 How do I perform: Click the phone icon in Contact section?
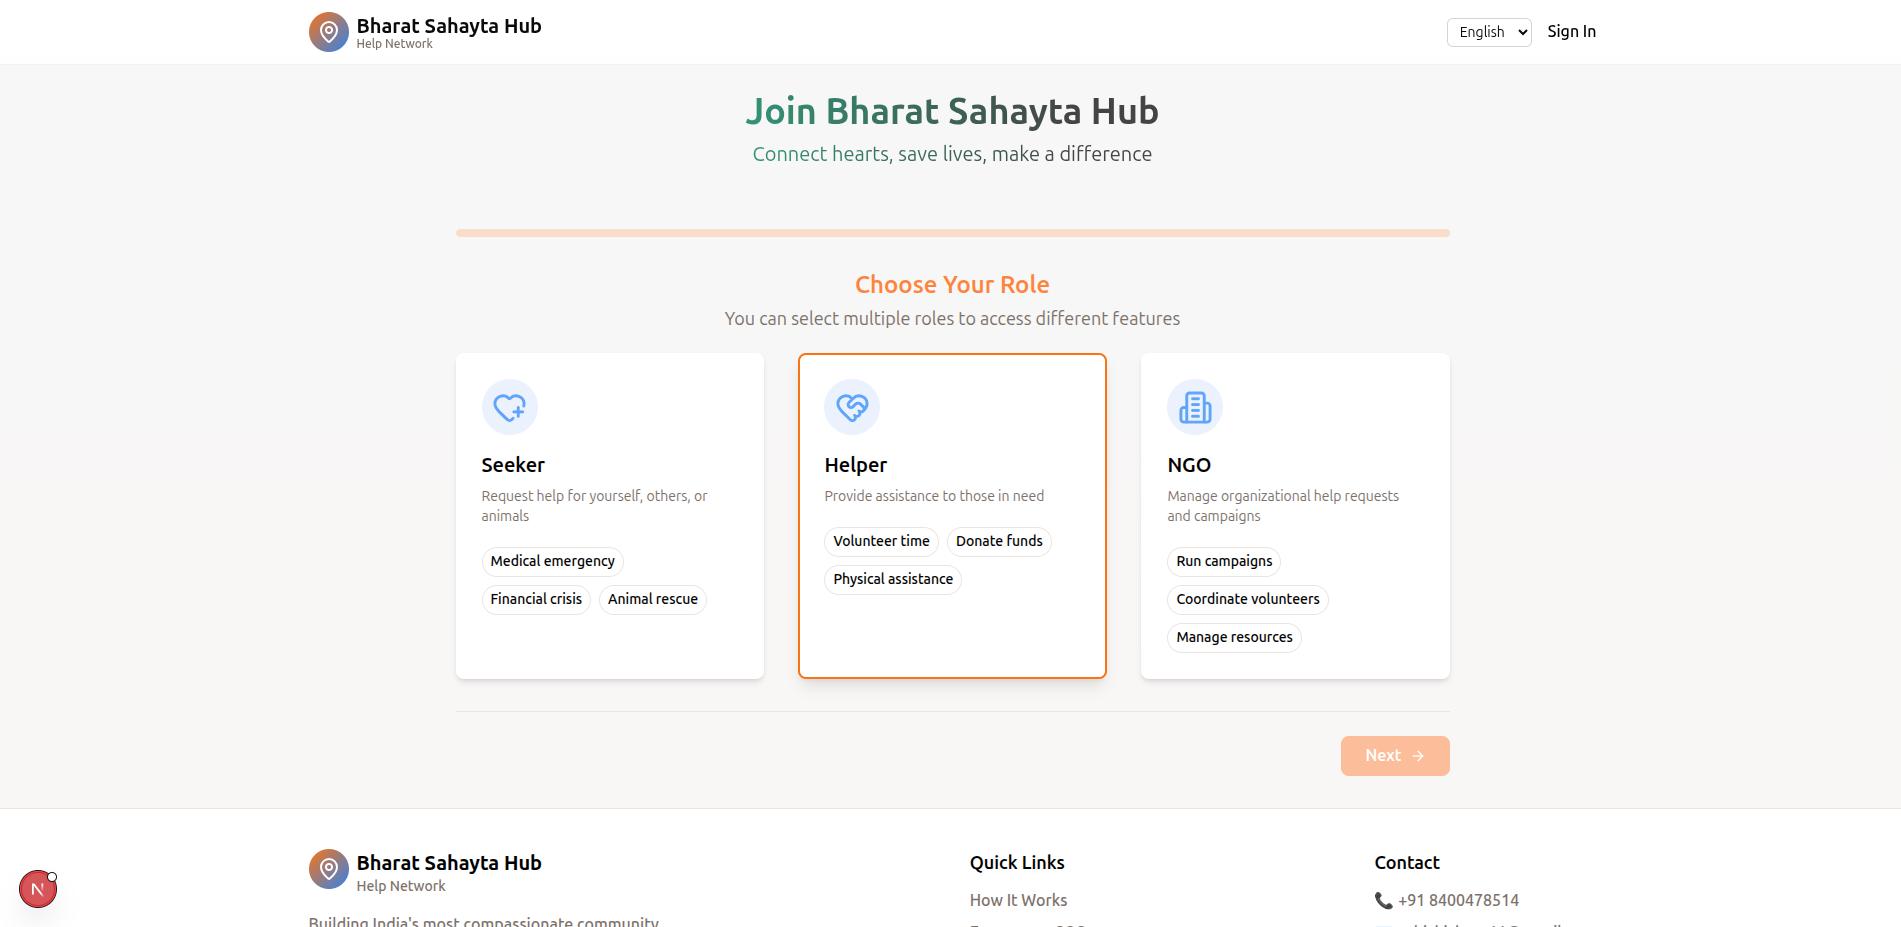[1383, 901]
